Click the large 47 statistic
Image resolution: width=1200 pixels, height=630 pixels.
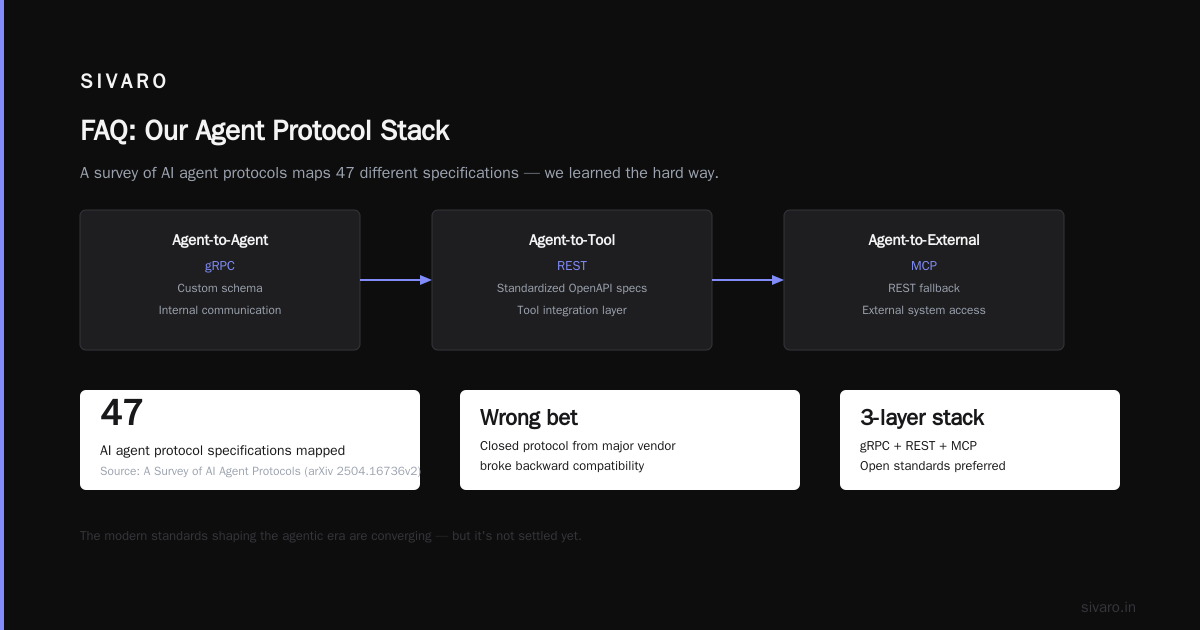pos(122,413)
